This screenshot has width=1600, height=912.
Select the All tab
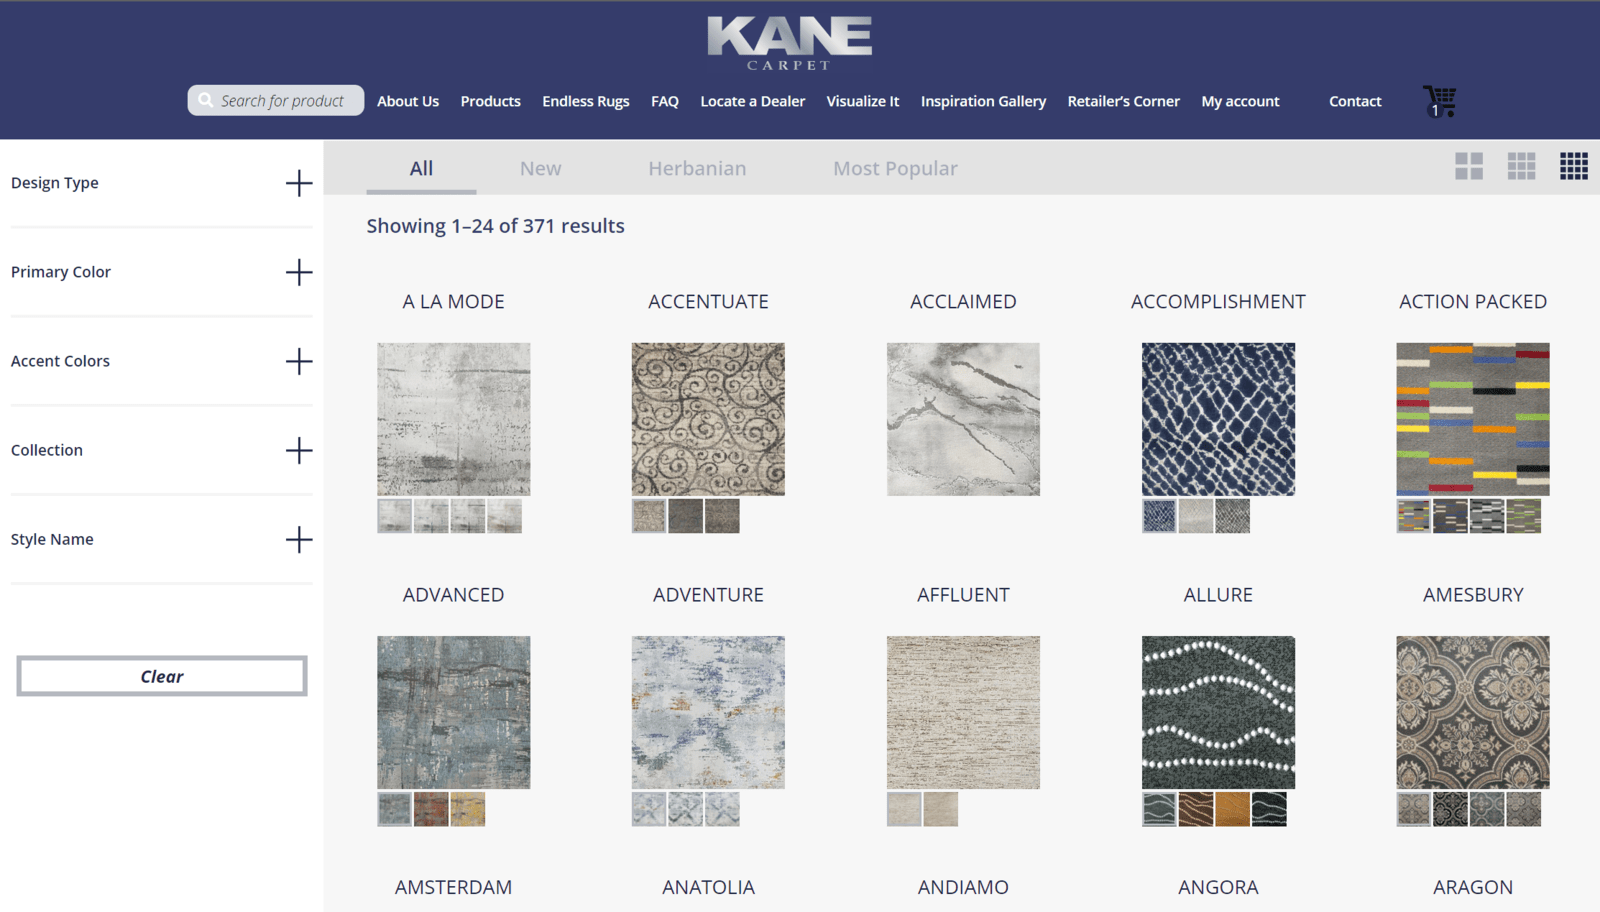[421, 168]
